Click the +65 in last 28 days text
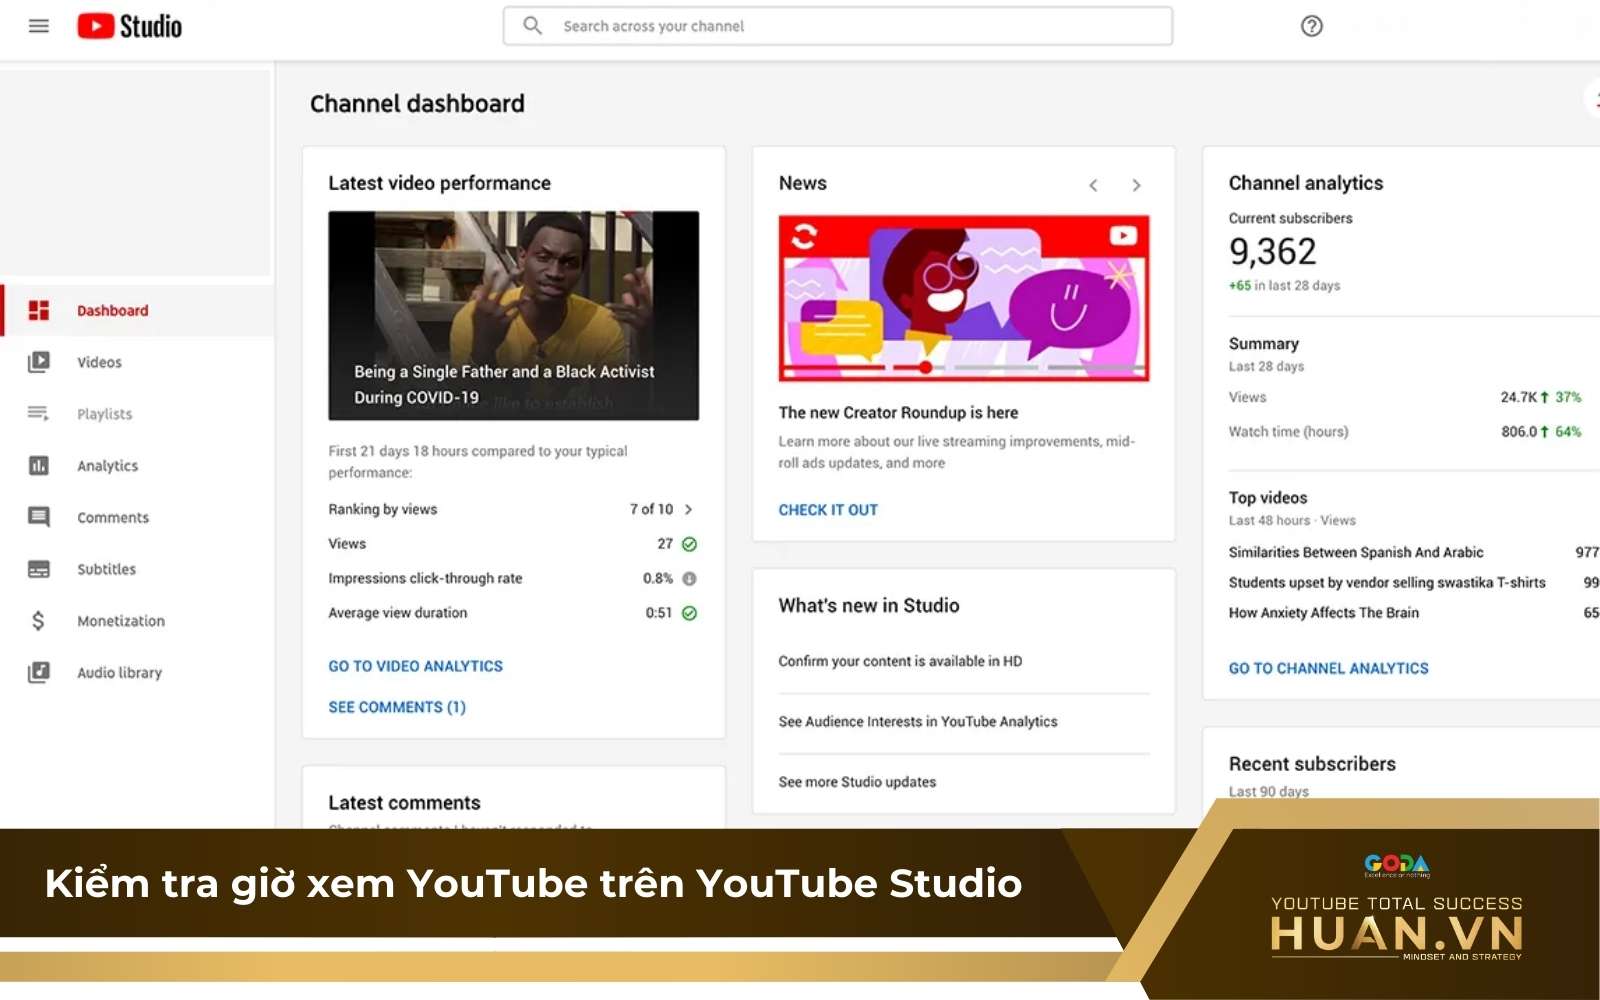The image size is (1600, 1000). 1284,285
